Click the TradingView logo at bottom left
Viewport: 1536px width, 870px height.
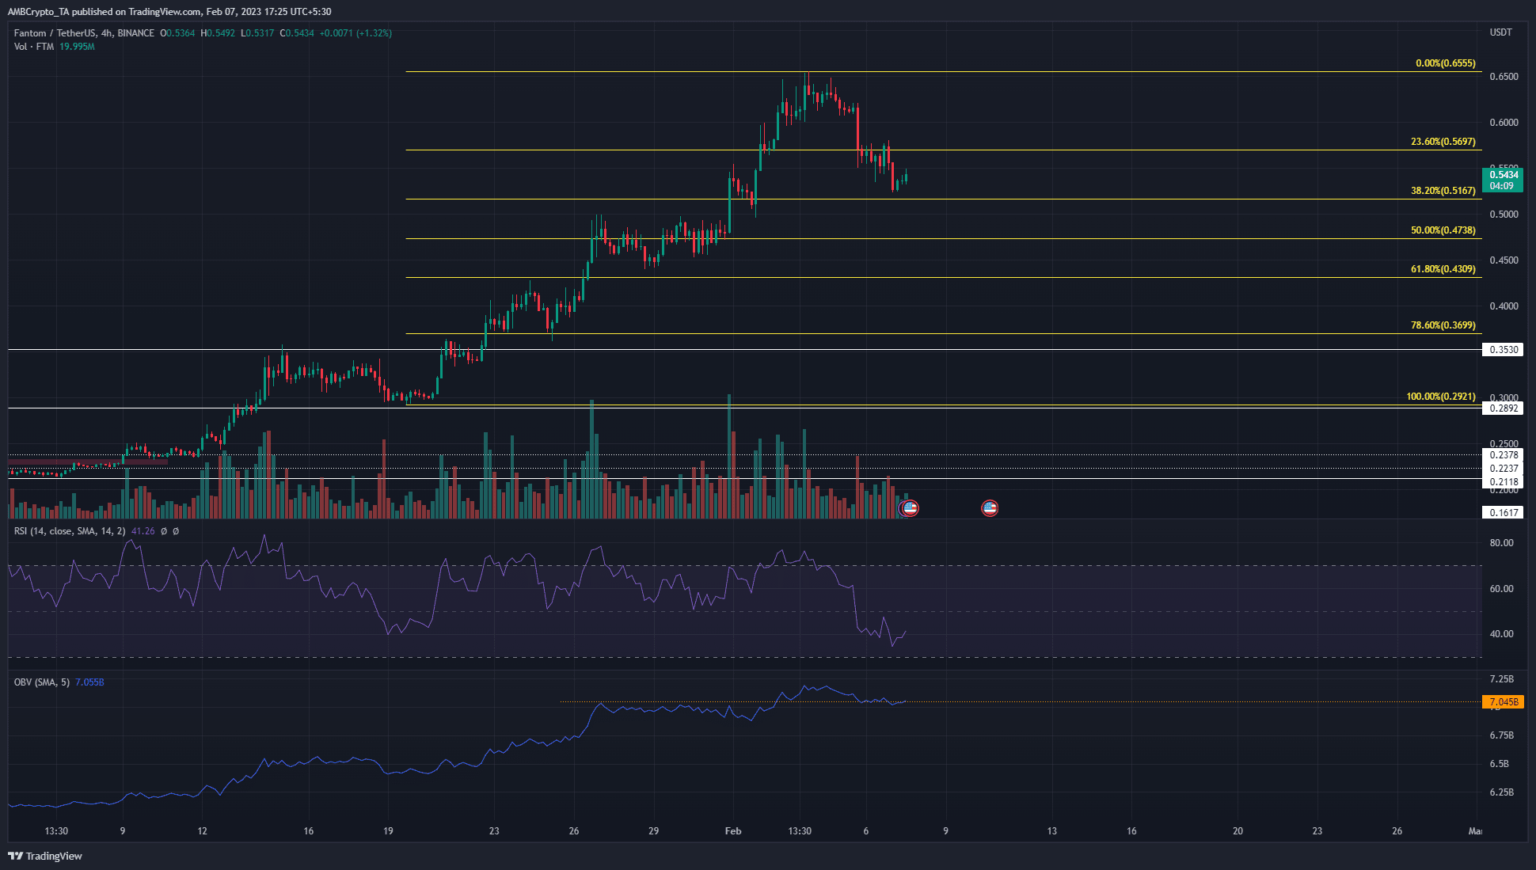click(x=45, y=856)
